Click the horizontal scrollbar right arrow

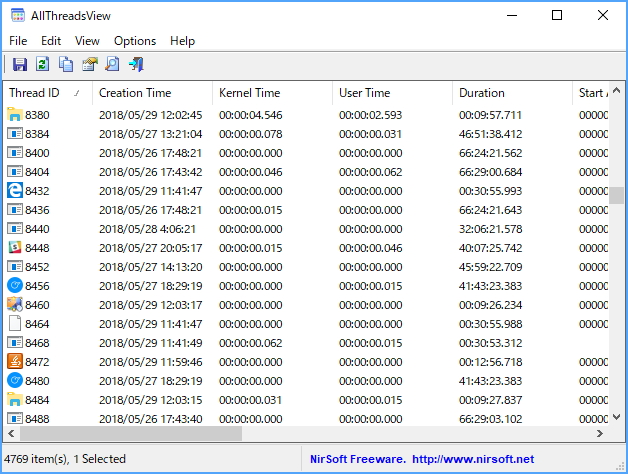pyautogui.click(x=600, y=433)
